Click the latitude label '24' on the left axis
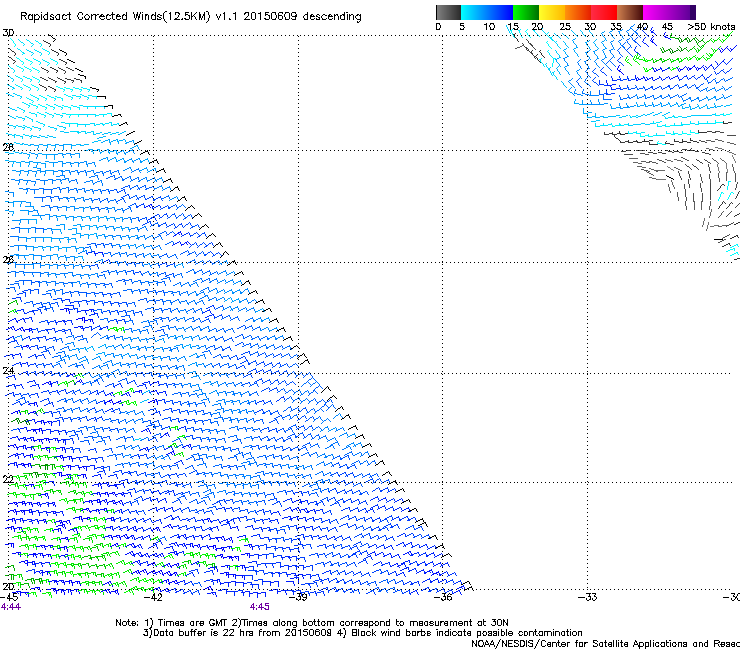740x650 pixels. pos(8,371)
